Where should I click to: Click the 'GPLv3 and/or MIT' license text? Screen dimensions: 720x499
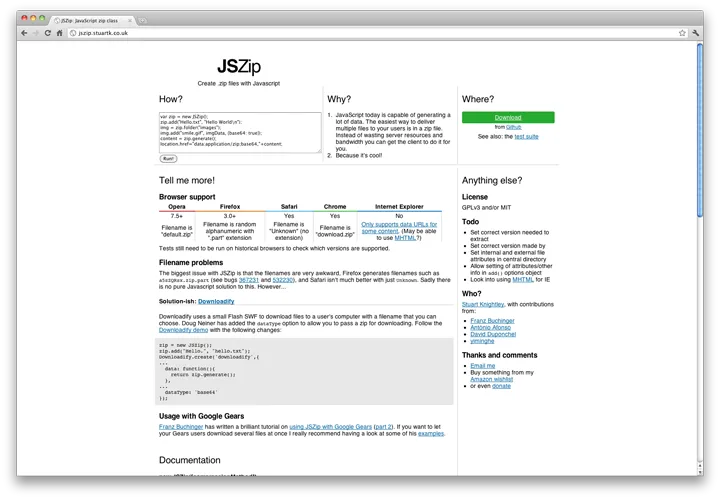click(x=486, y=208)
